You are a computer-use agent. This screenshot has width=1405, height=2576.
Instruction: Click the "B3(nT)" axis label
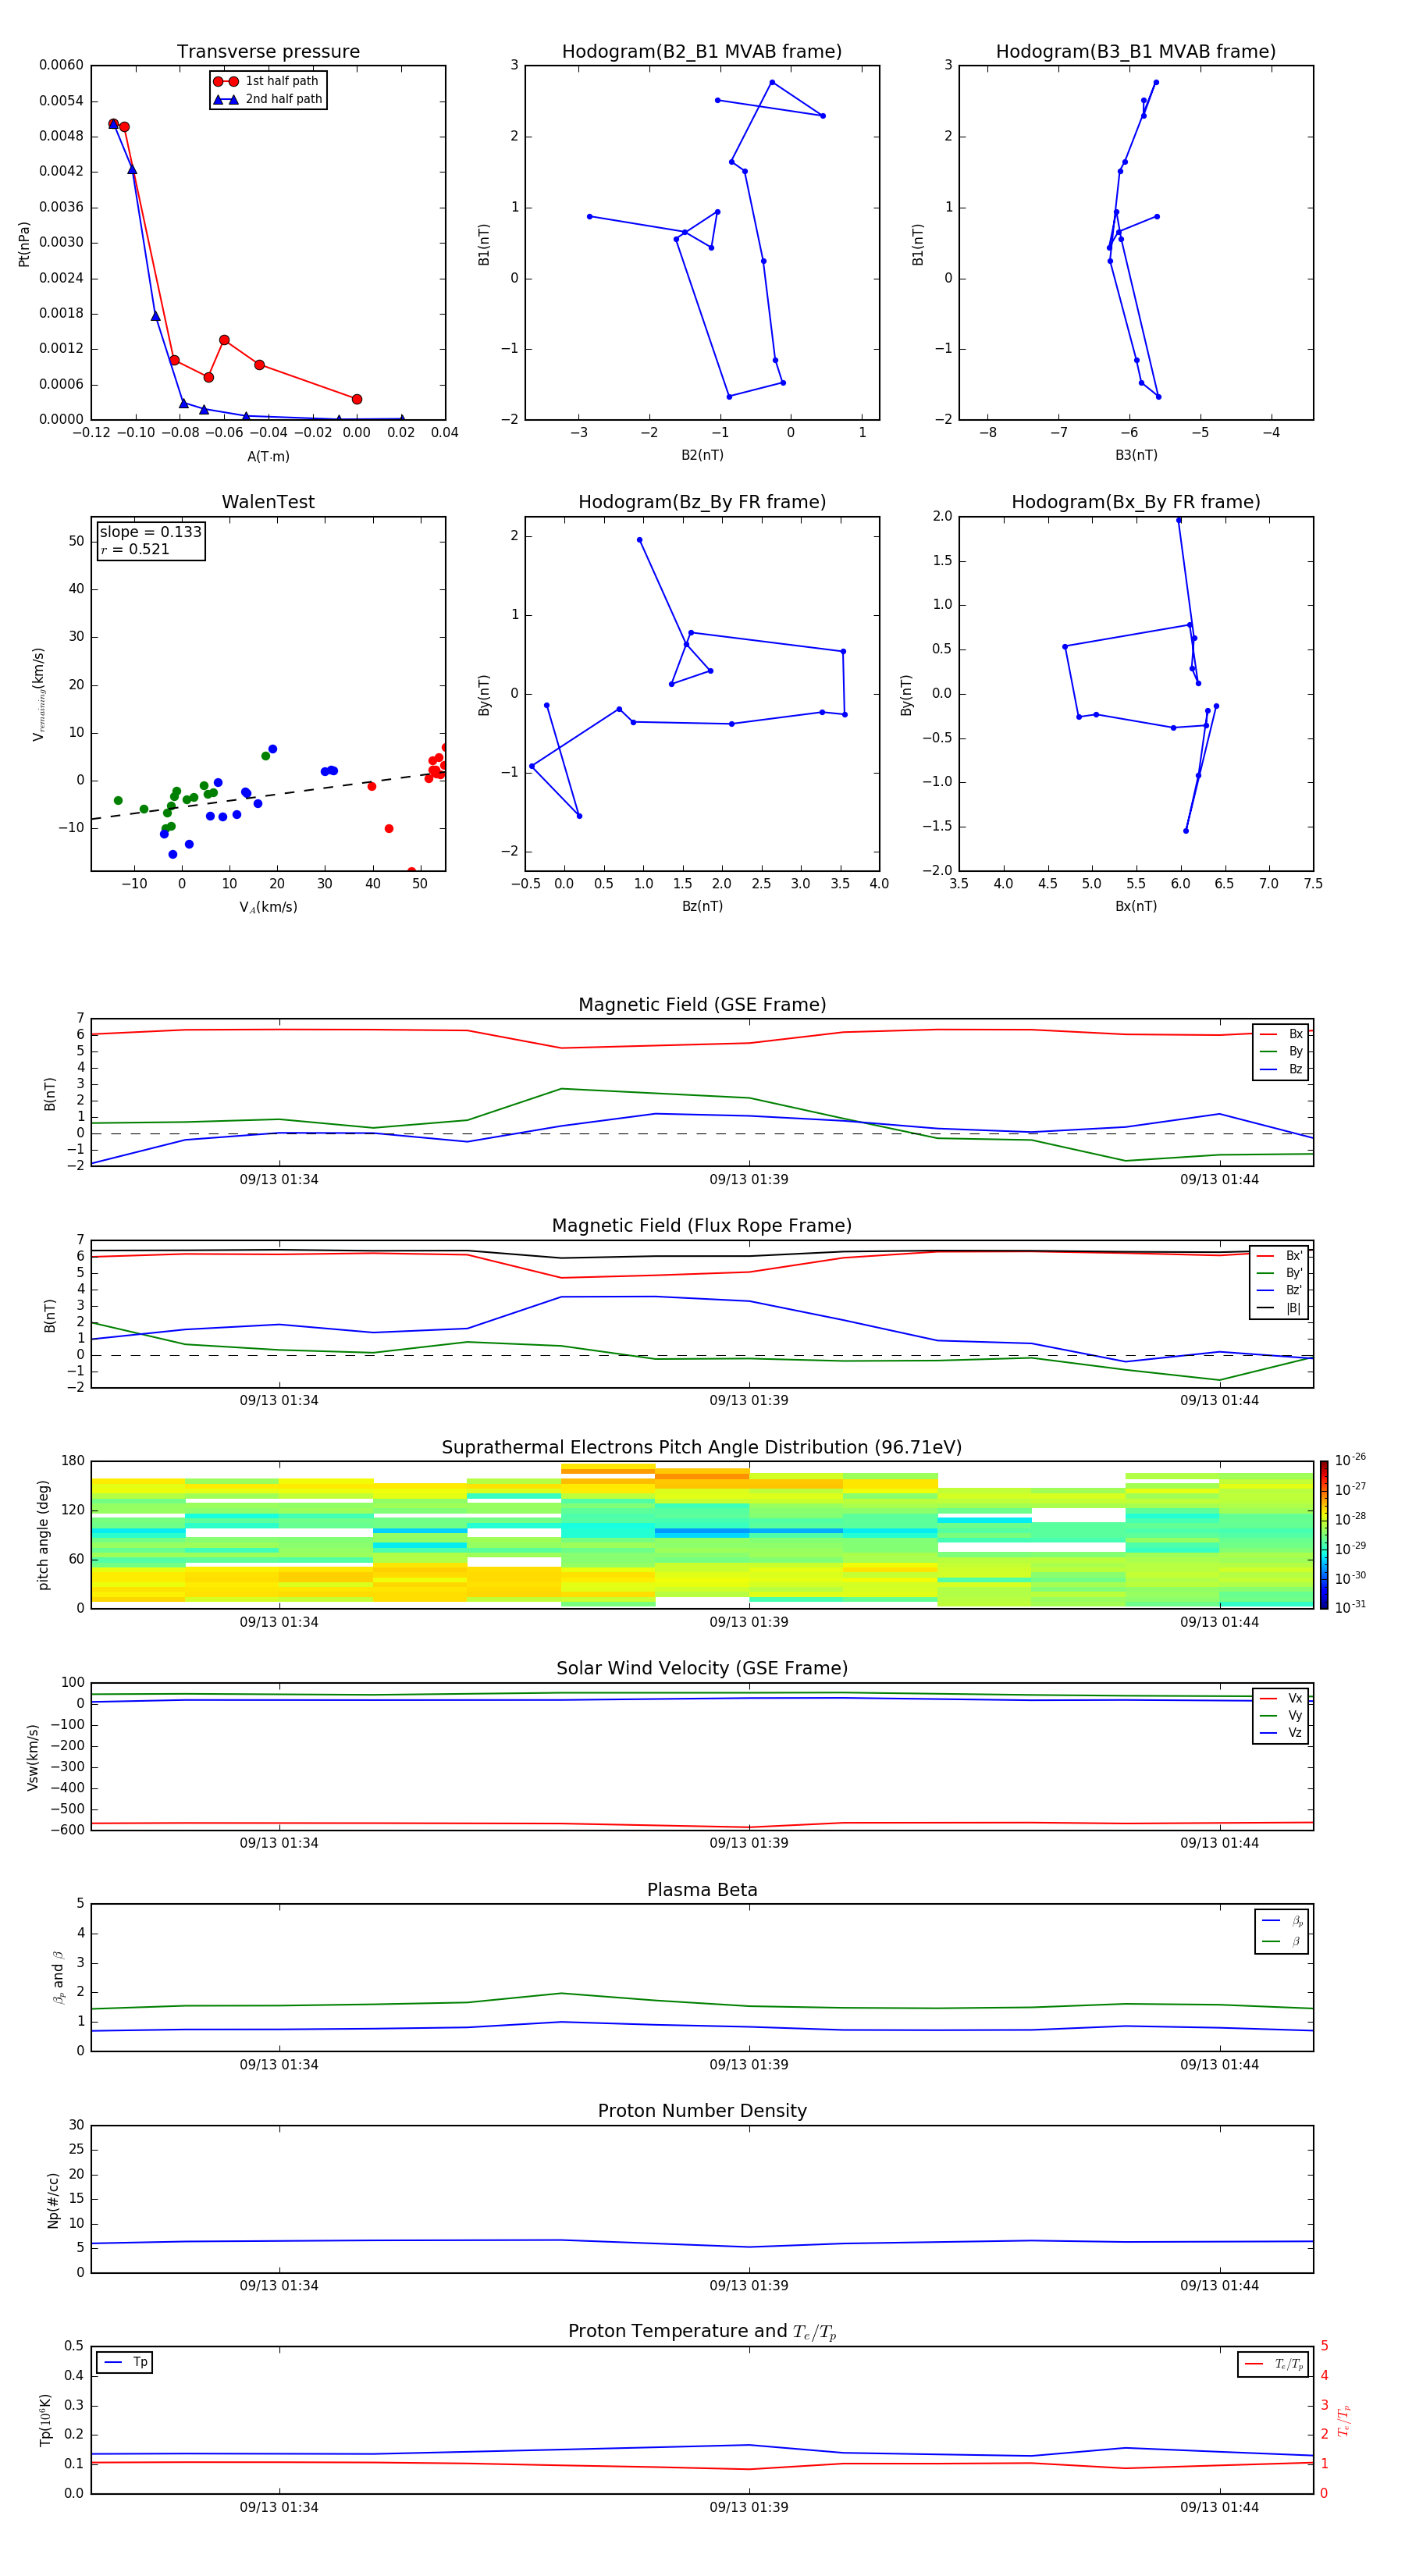(x=1136, y=455)
